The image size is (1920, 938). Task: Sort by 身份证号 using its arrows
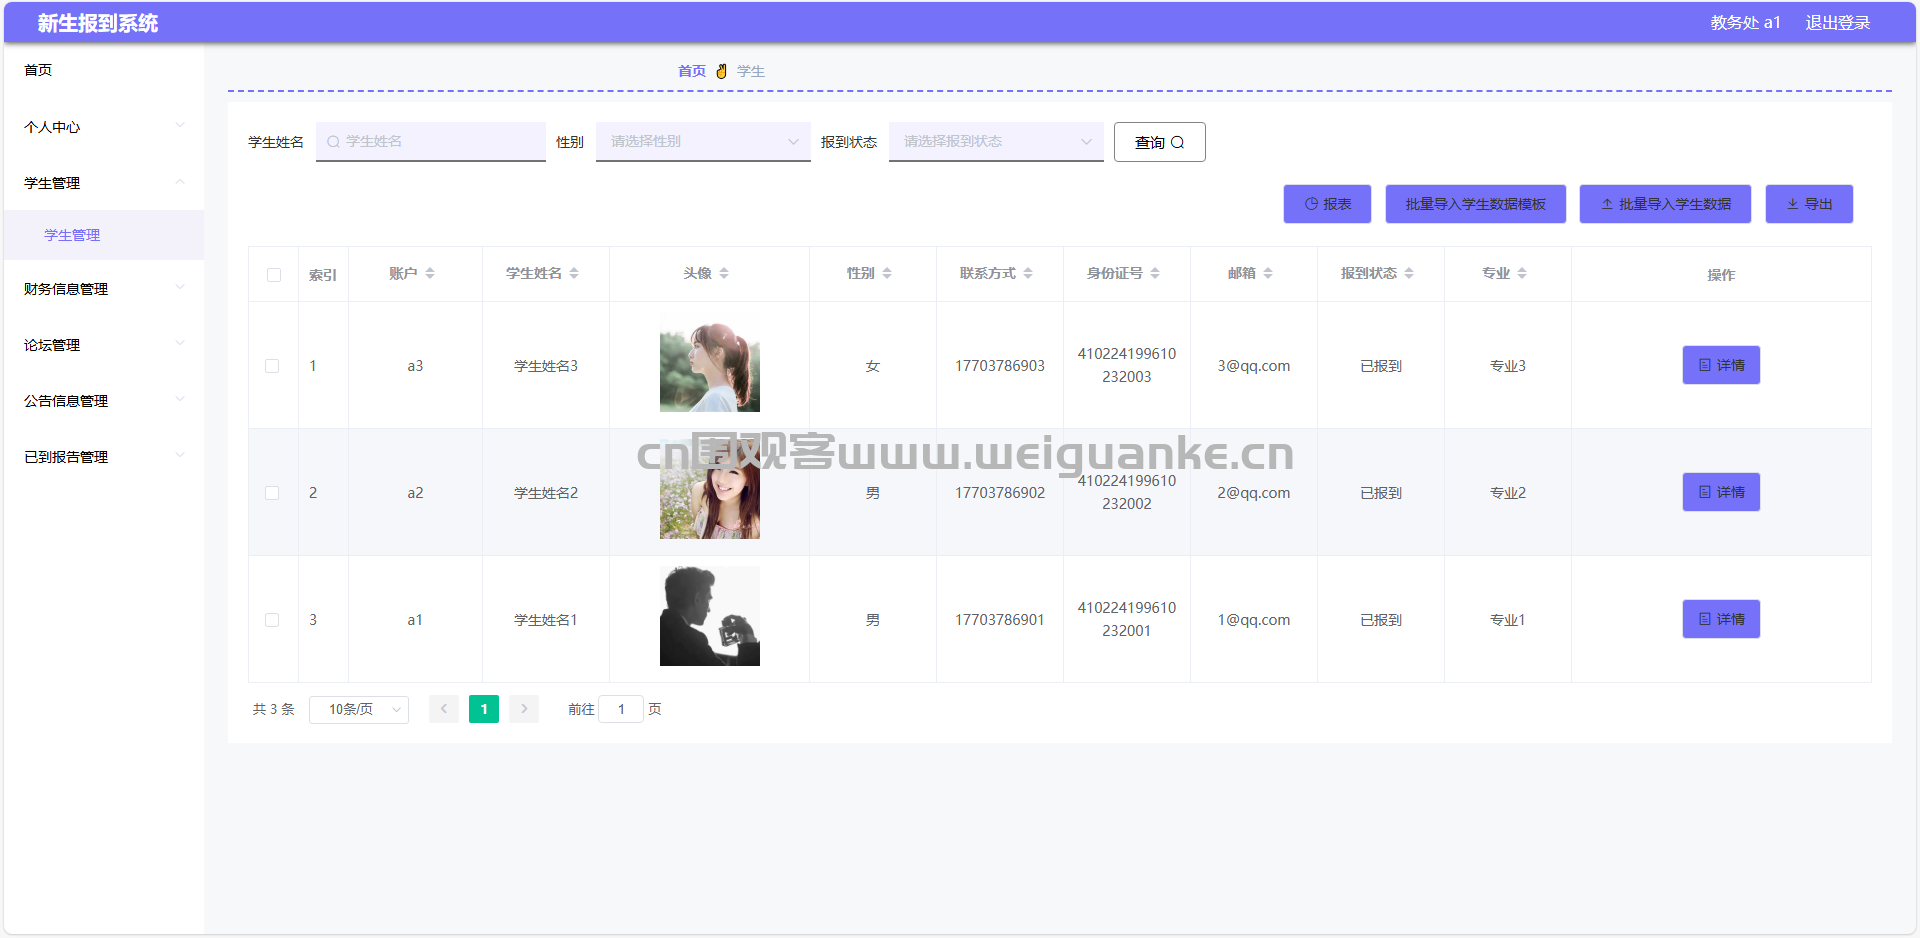coord(1155,273)
